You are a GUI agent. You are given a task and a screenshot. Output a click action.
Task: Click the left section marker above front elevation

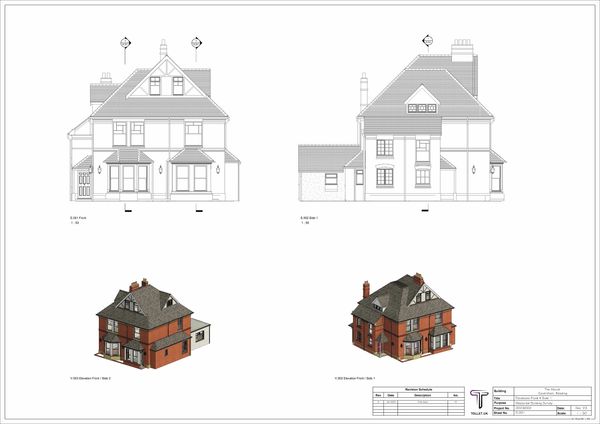pos(125,43)
